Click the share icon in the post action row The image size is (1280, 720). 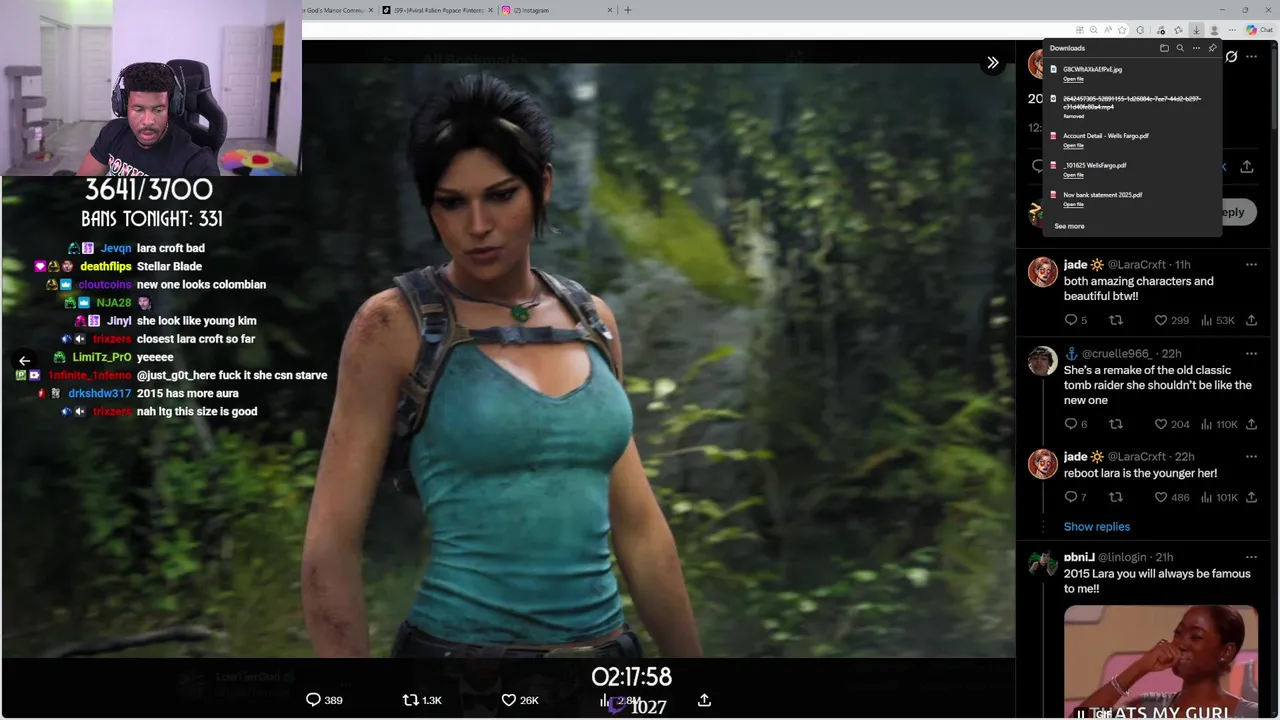(1247, 167)
